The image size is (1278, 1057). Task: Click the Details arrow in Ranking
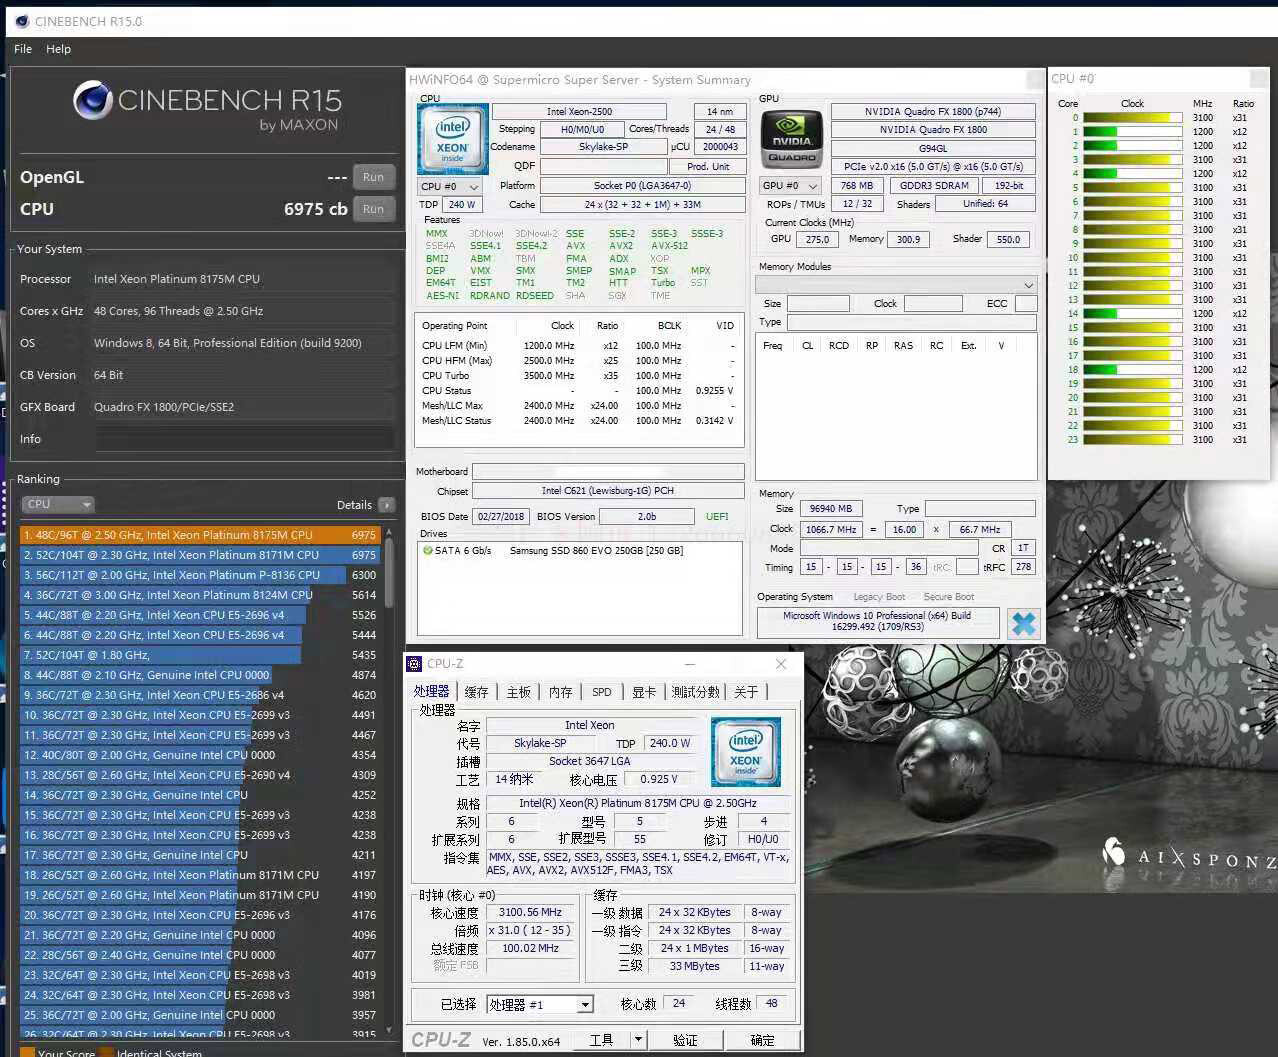click(387, 505)
